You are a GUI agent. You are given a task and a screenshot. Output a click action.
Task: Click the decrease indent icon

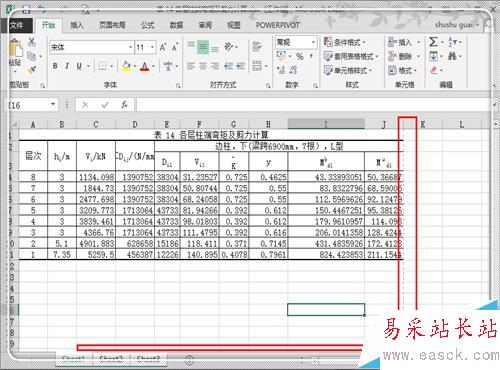(x=229, y=66)
